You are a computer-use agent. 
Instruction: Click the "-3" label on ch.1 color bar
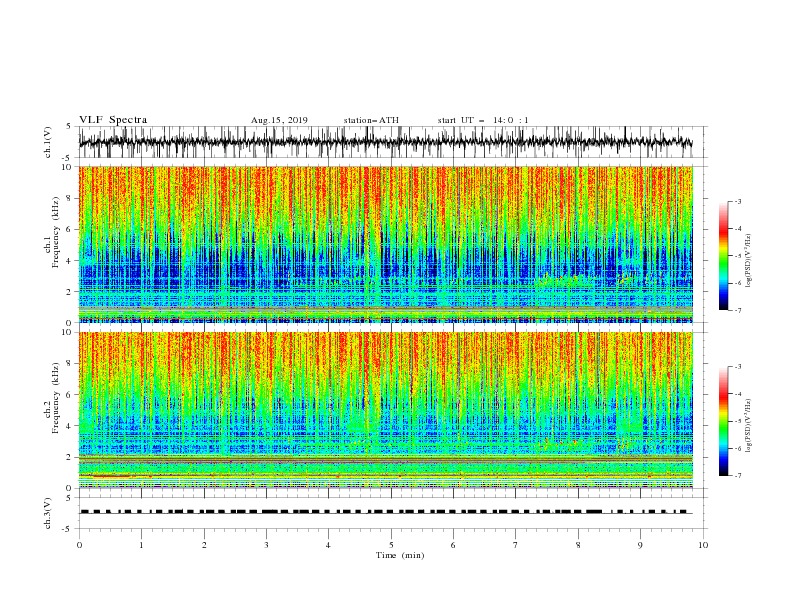[738, 201]
